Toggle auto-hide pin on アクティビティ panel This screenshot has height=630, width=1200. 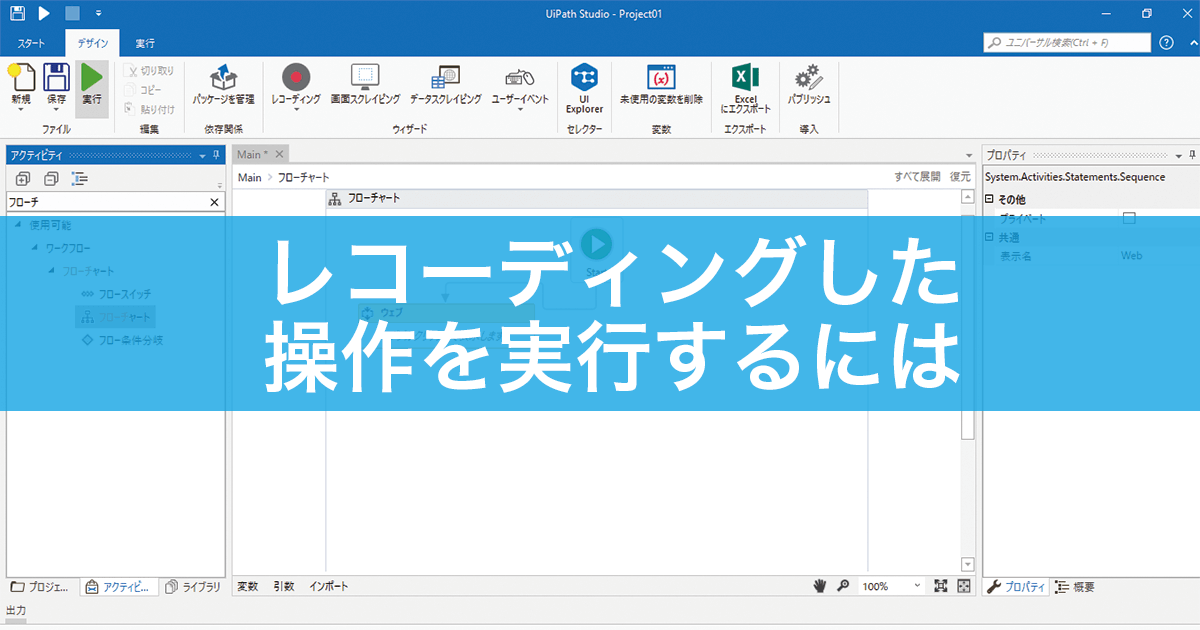[x=217, y=155]
